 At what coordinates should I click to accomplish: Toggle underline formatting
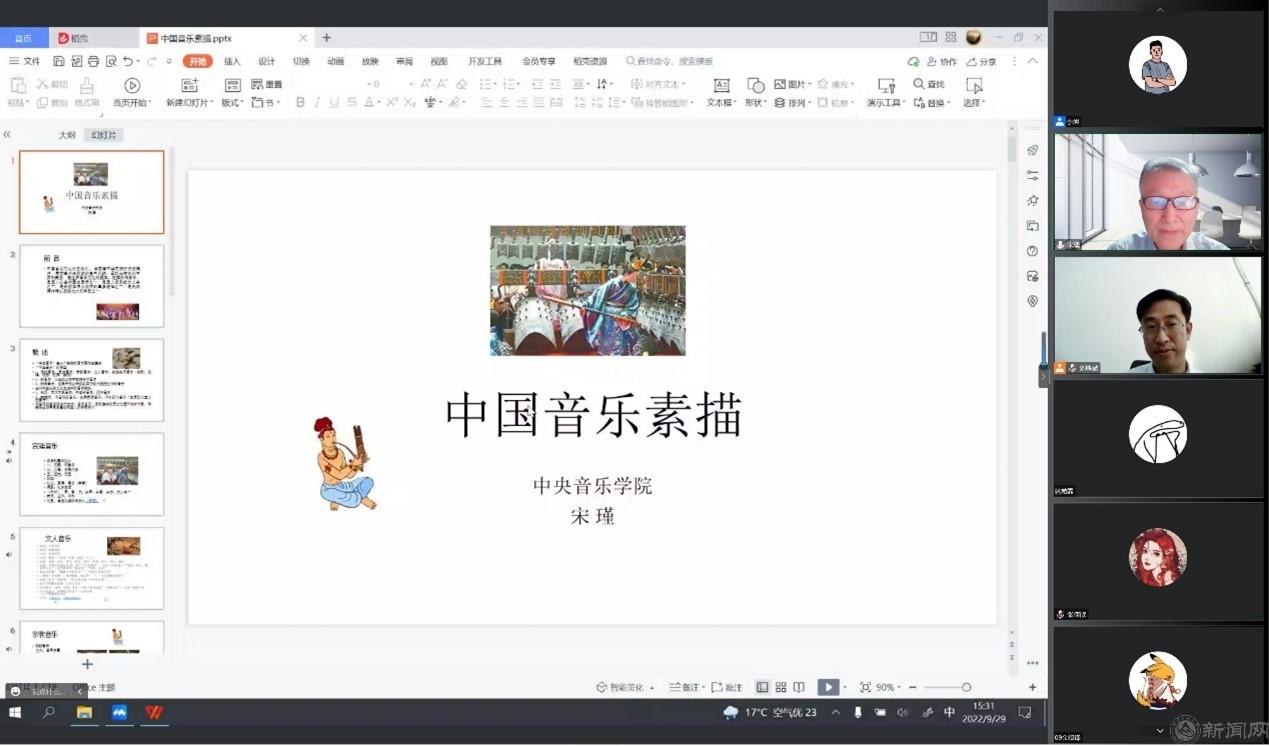click(x=333, y=102)
